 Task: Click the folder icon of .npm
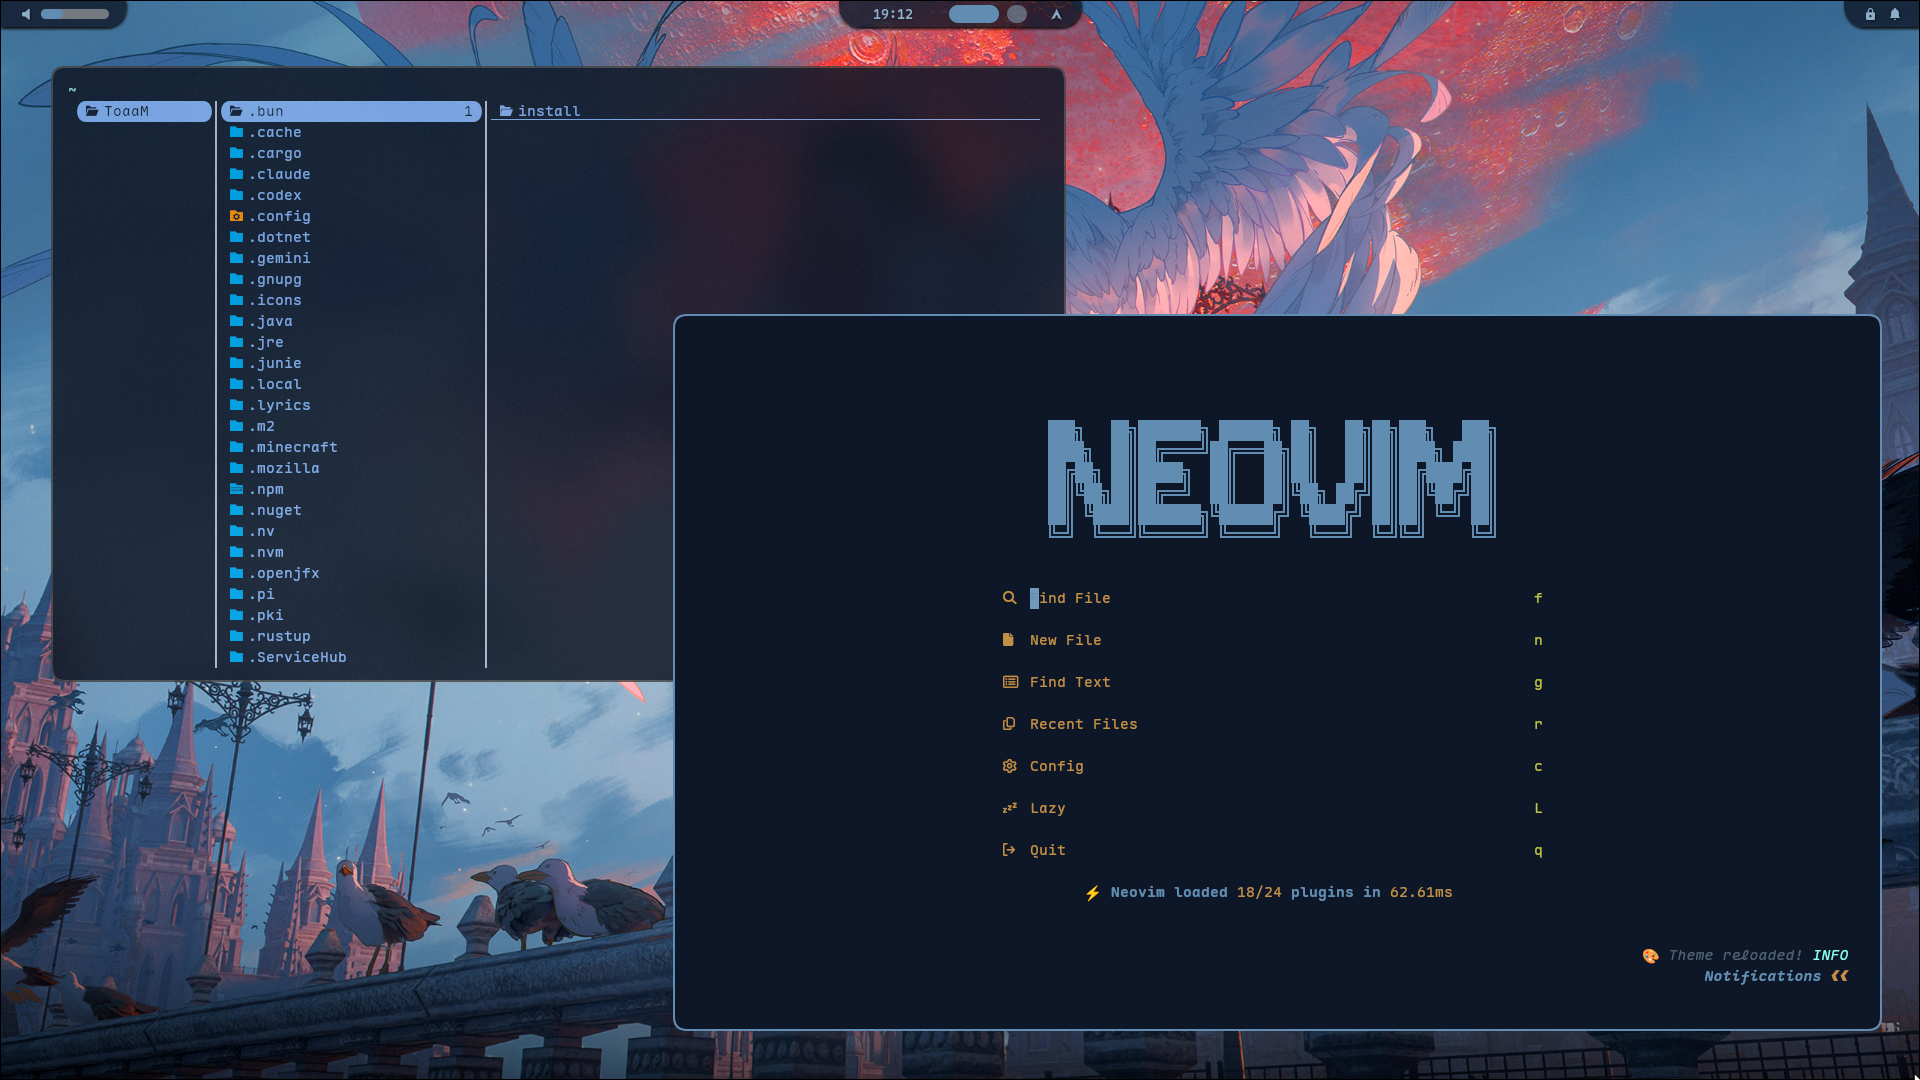pyautogui.click(x=236, y=489)
